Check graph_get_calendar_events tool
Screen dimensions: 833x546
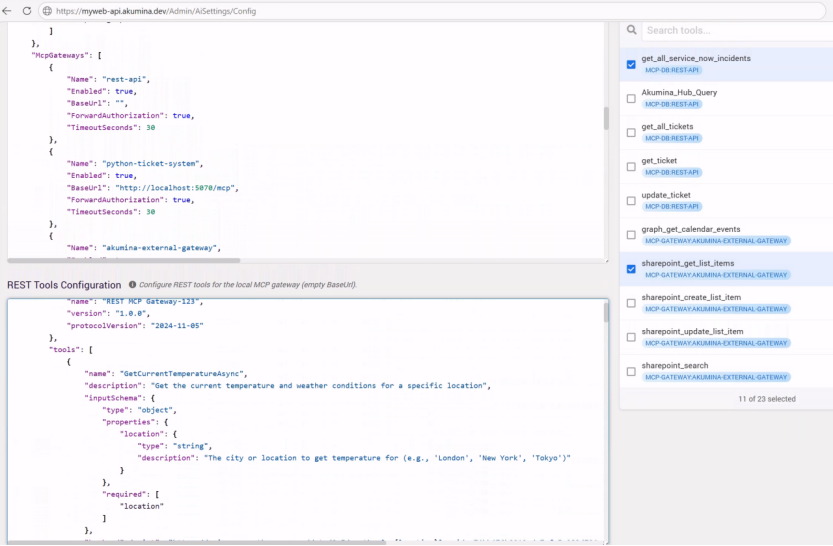click(631, 235)
